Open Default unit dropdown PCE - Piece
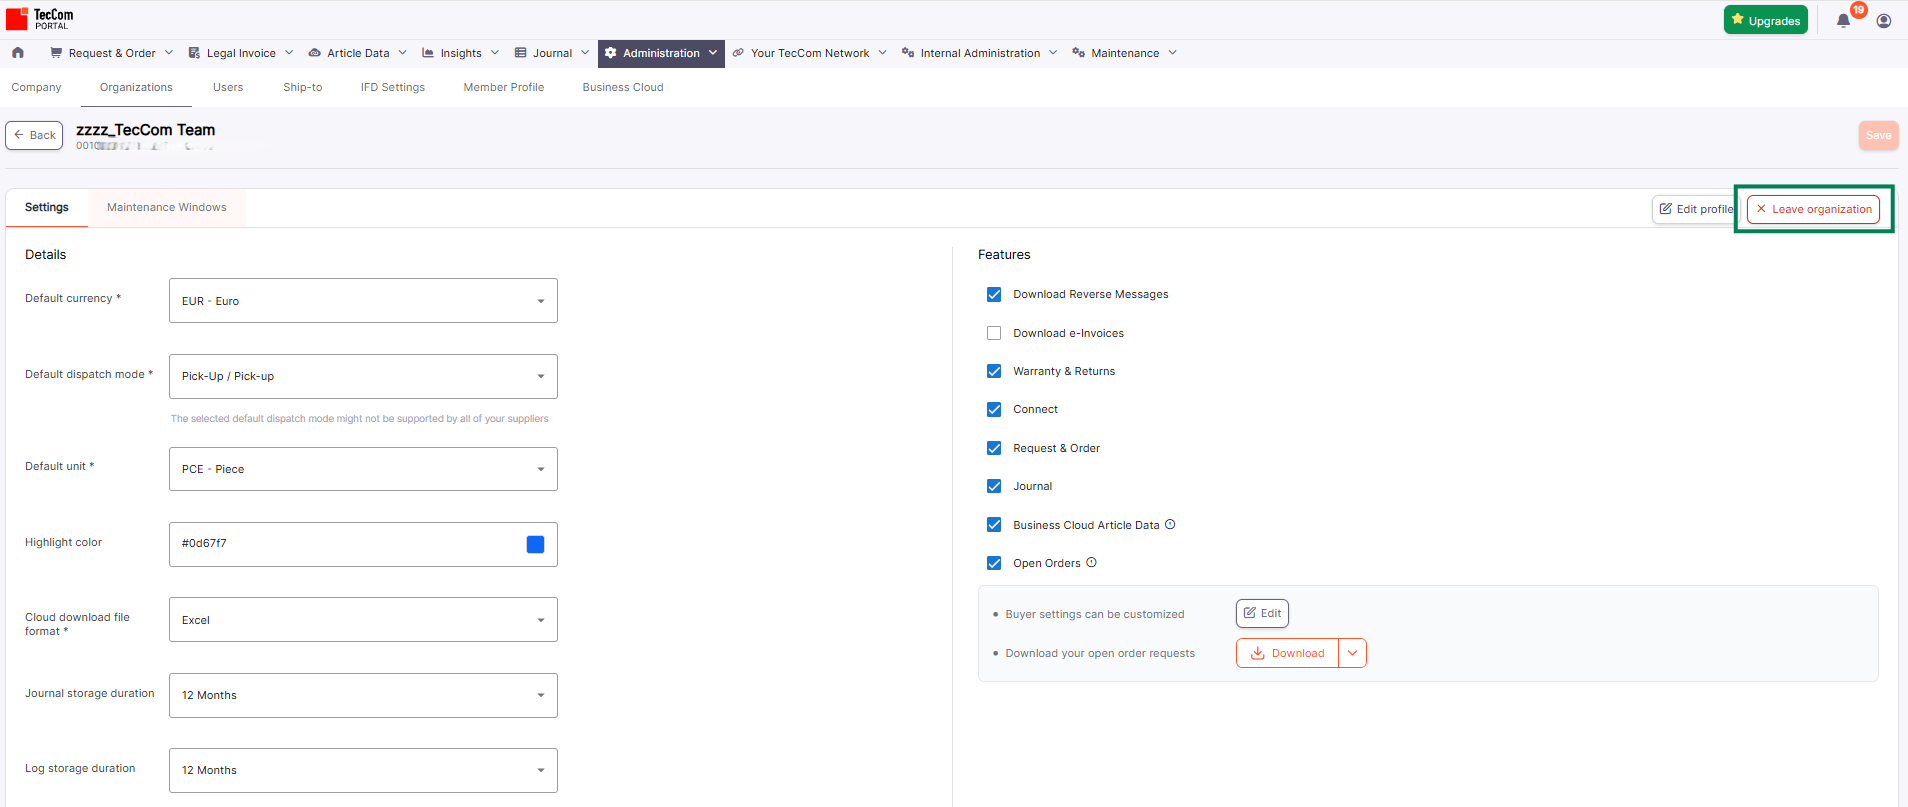Viewport: 1908px width, 807px height. click(x=363, y=469)
